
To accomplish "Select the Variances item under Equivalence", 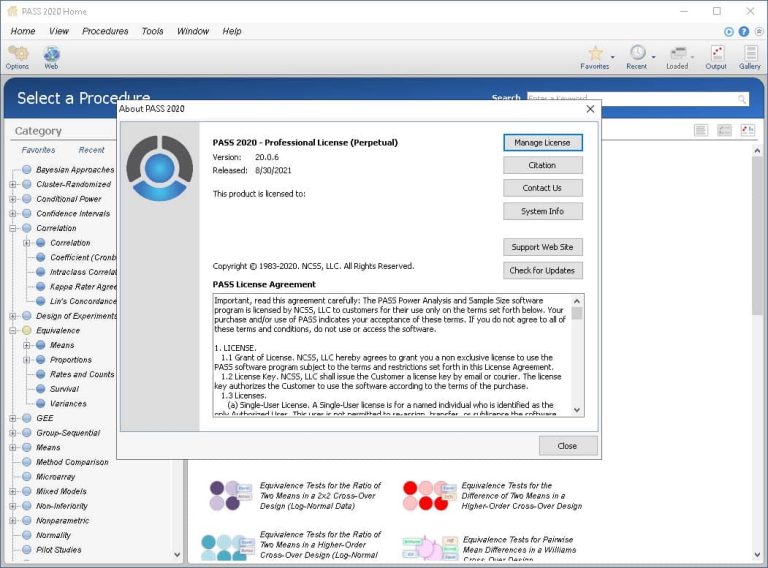I will (68, 403).
